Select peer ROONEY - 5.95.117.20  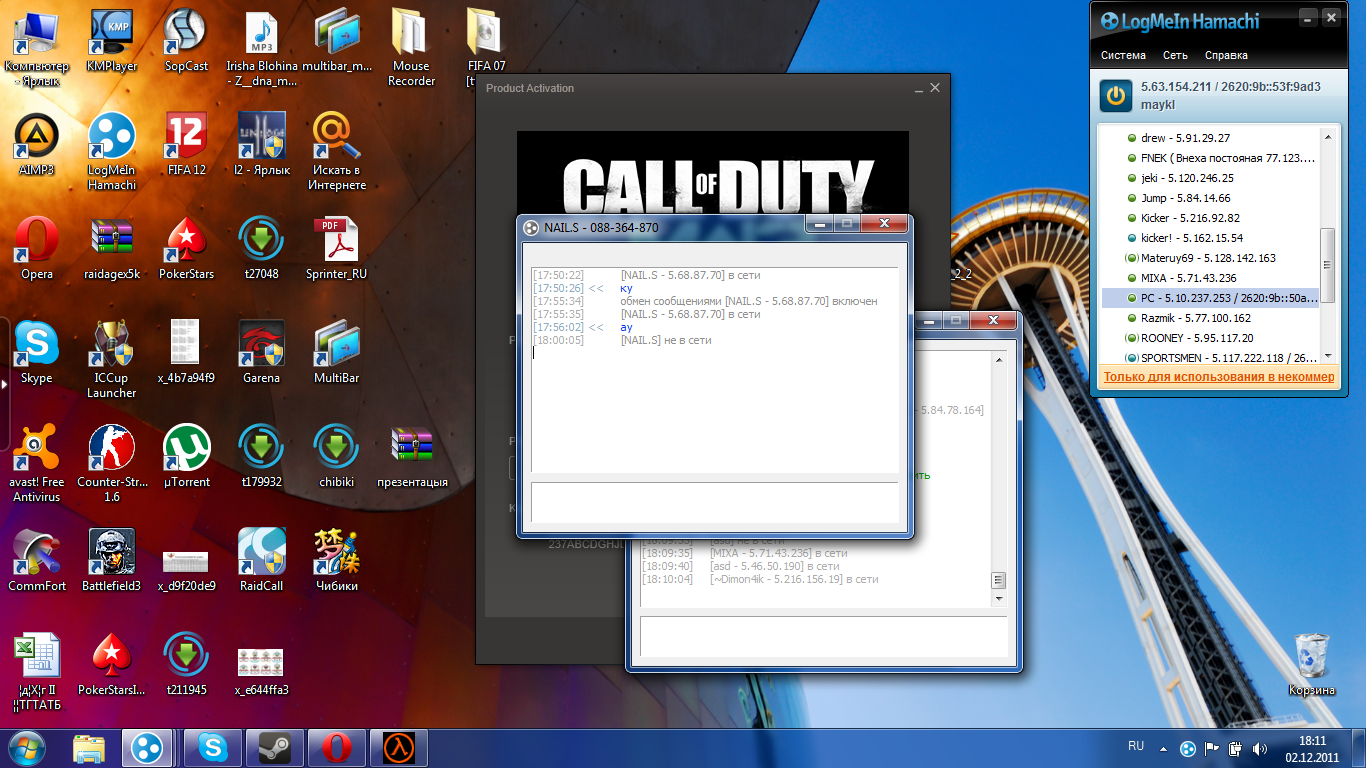click(1209, 338)
